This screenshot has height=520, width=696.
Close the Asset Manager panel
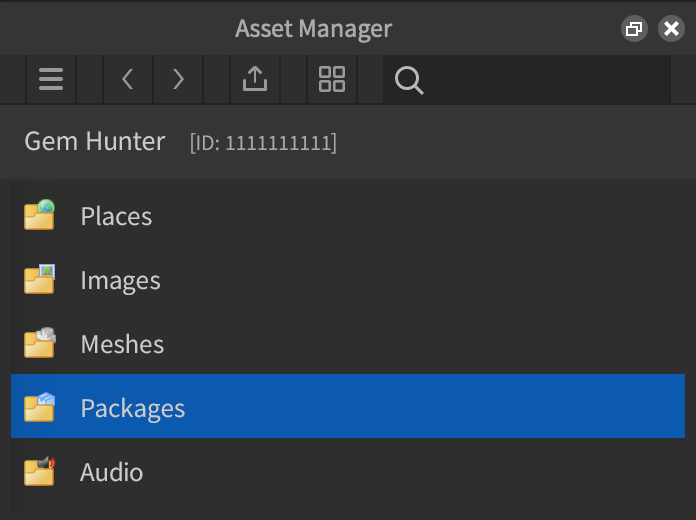pos(671,28)
